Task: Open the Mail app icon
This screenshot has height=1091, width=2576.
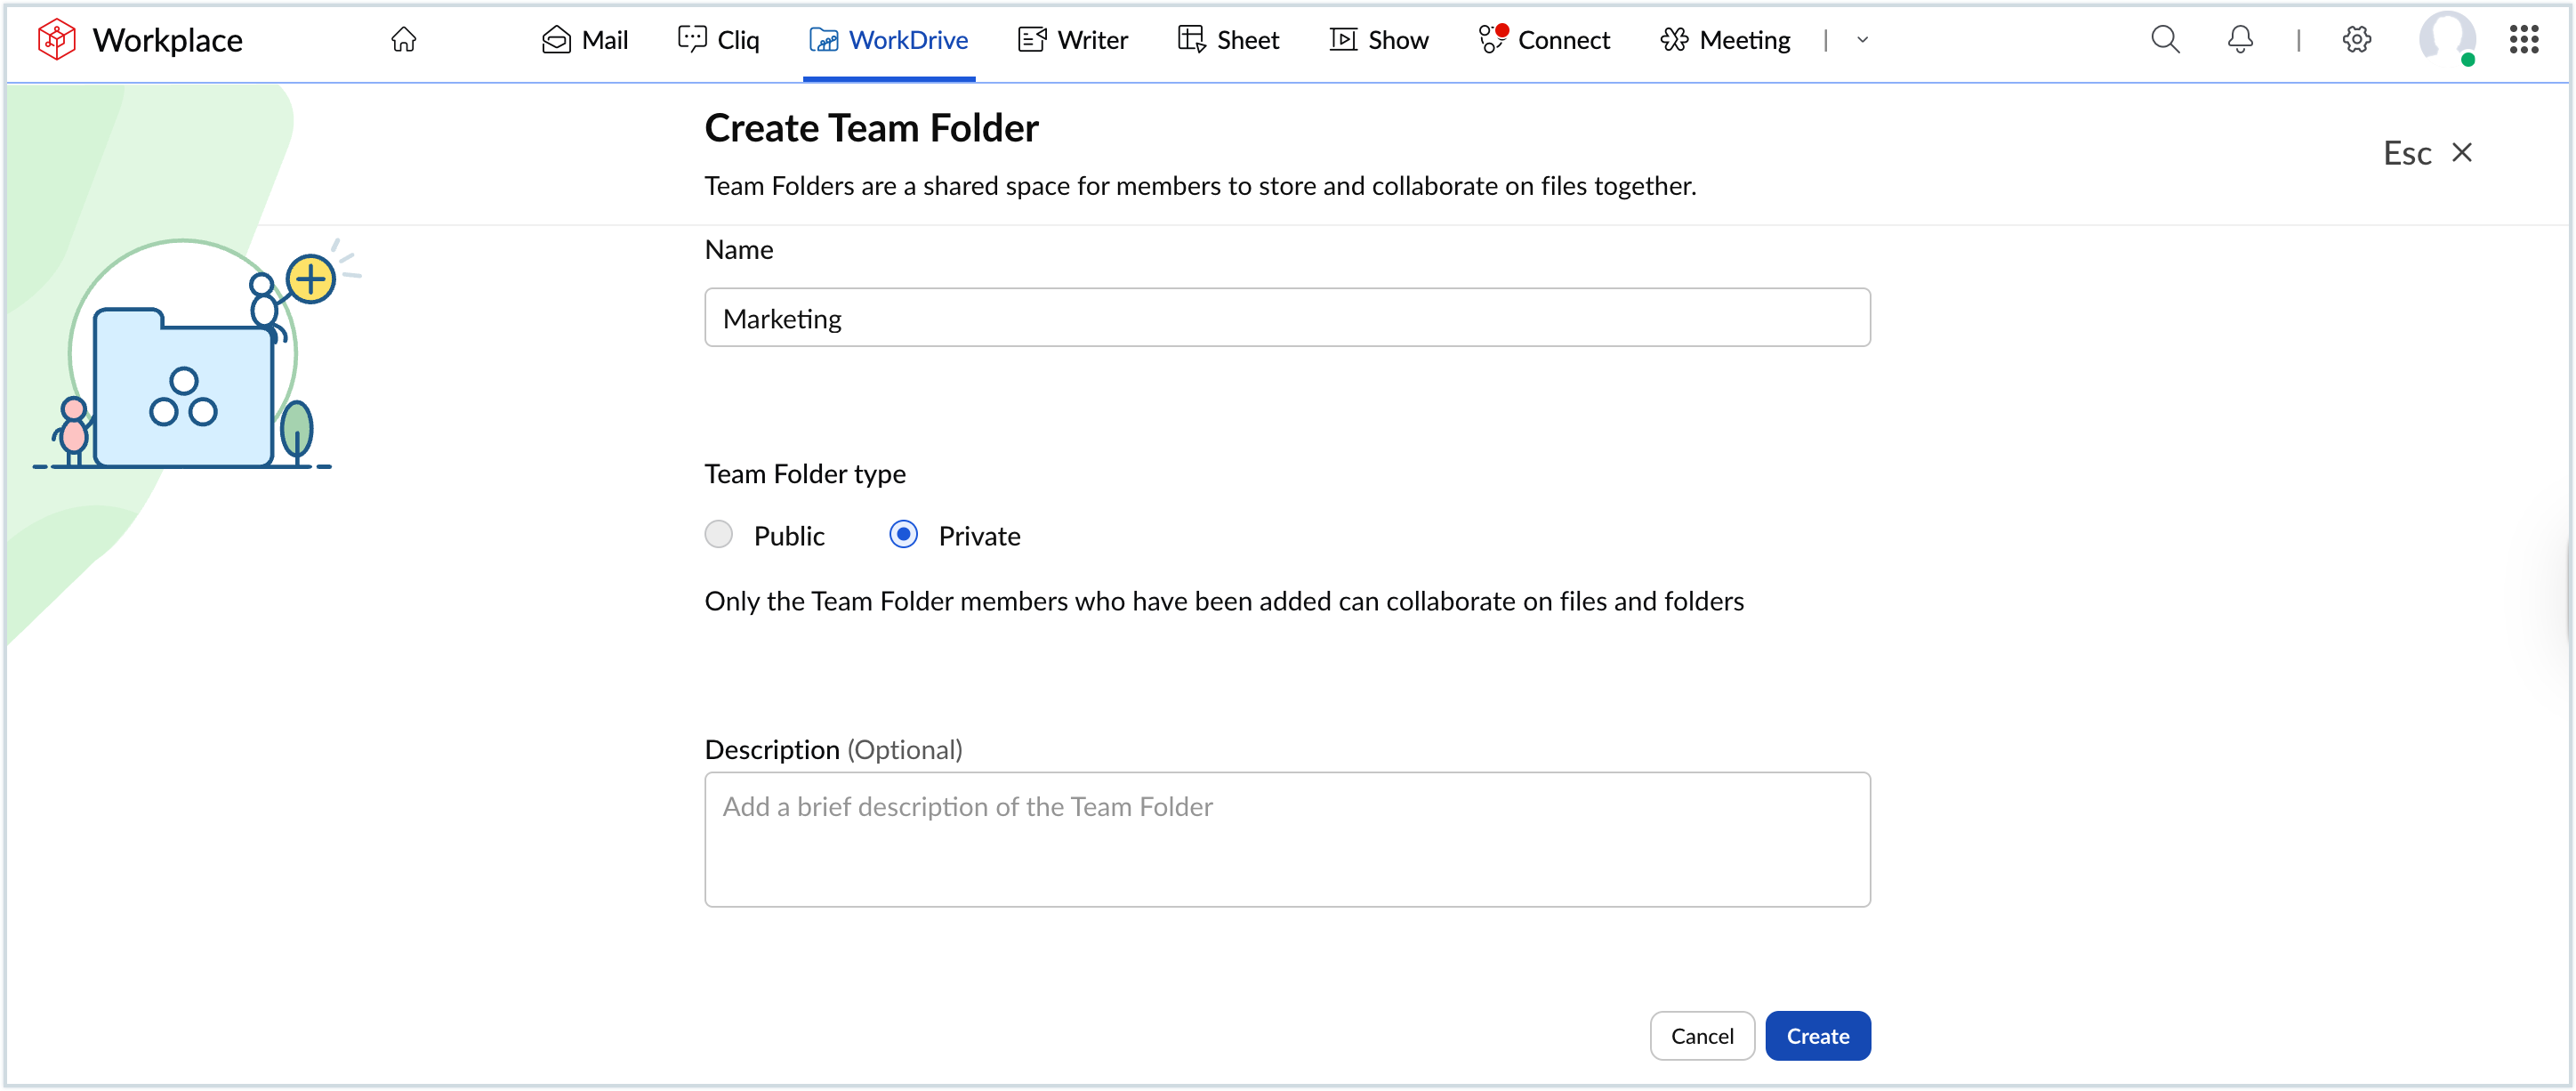Action: tap(585, 40)
